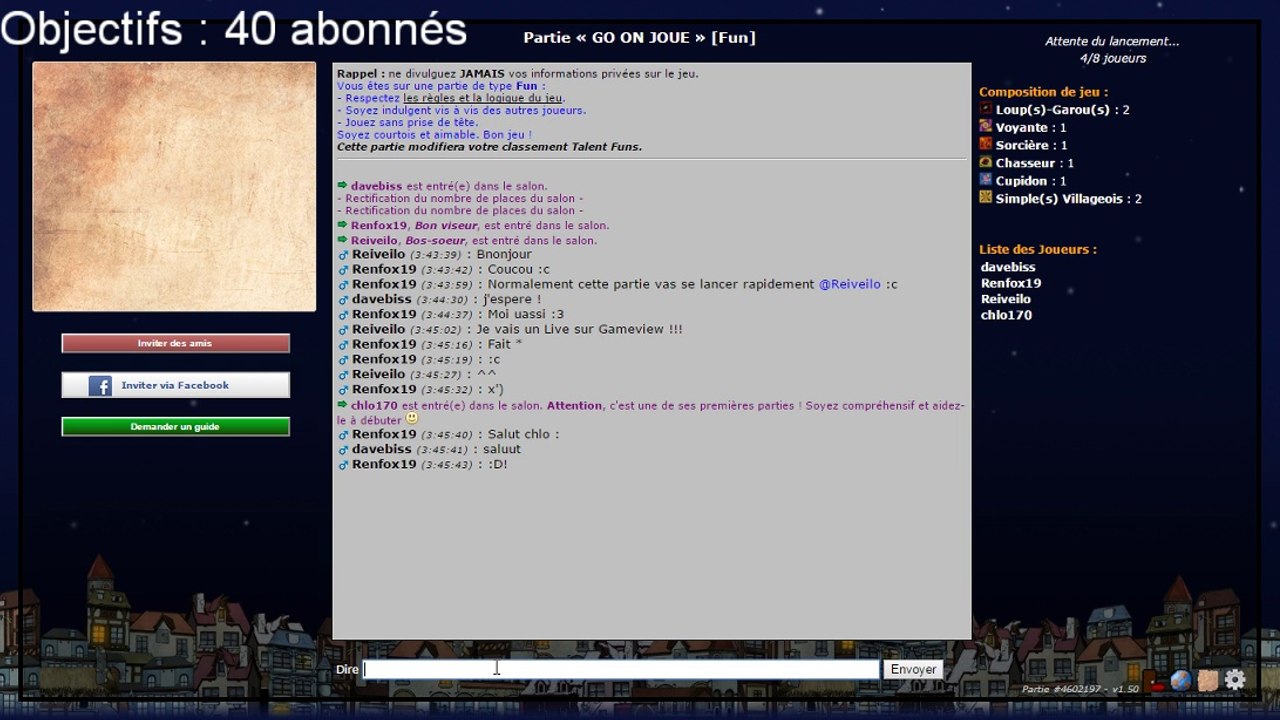Click the 'Inviter des amis' button
This screenshot has height=720, width=1280.
pyautogui.click(x=175, y=343)
